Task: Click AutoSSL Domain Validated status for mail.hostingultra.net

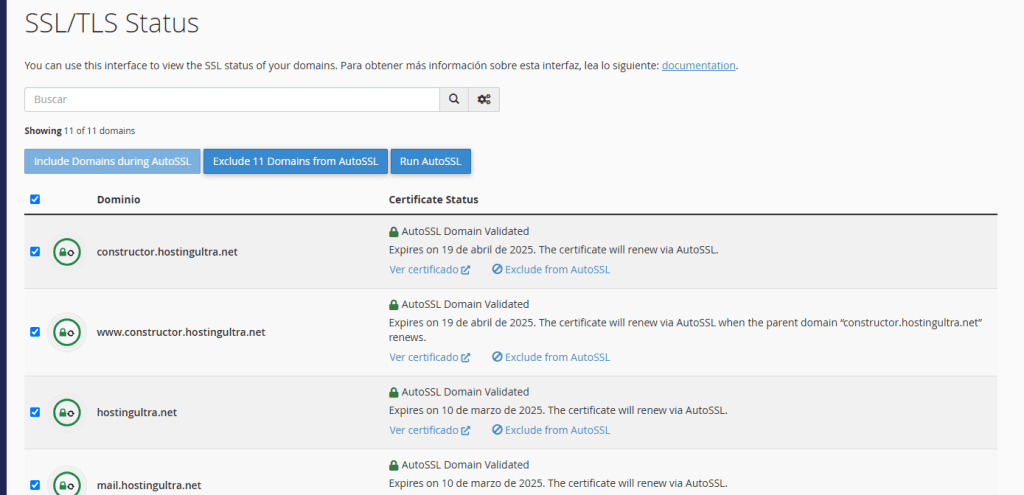Action: point(459,465)
